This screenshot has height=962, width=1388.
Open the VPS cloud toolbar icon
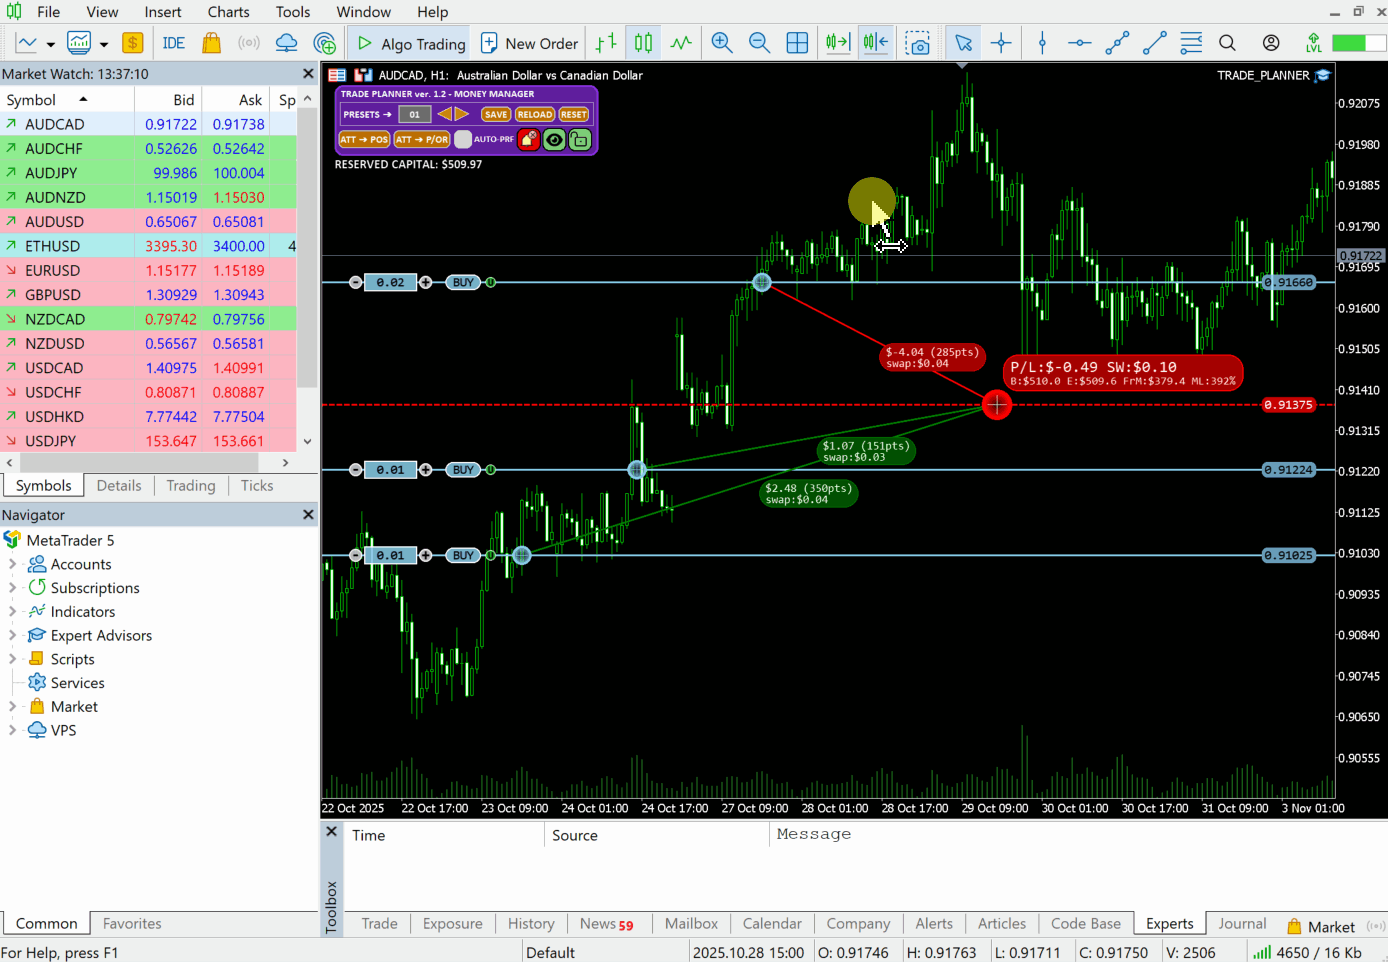pyautogui.click(x=286, y=43)
